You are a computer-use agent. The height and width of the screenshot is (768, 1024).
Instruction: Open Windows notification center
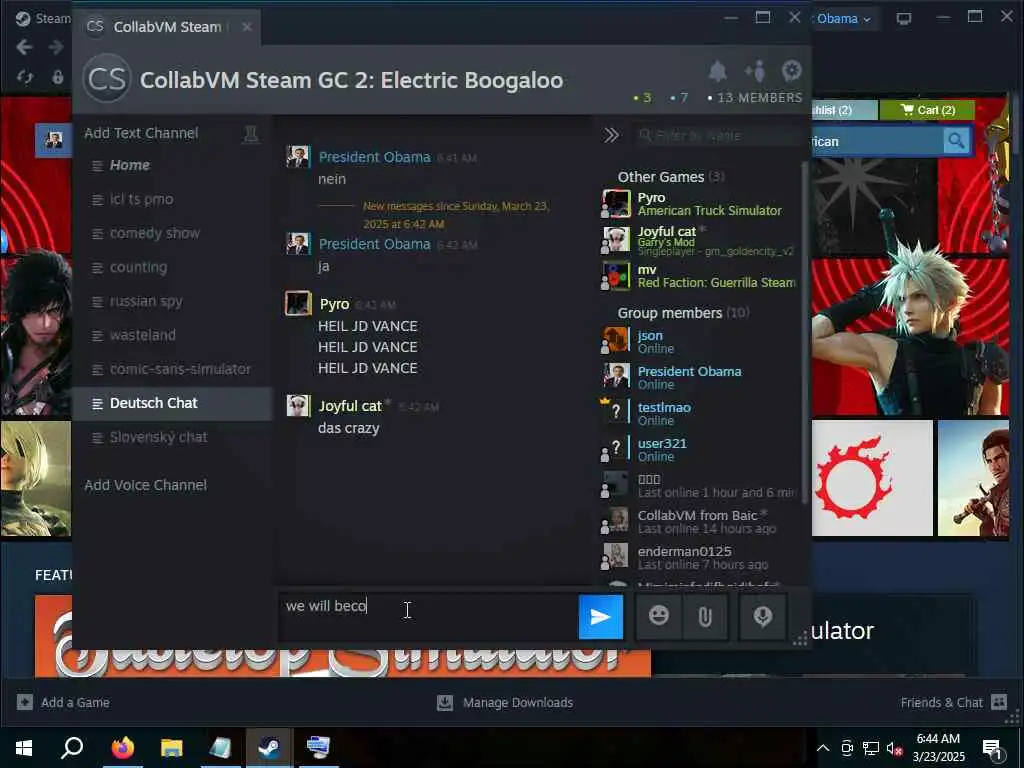(x=993, y=748)
